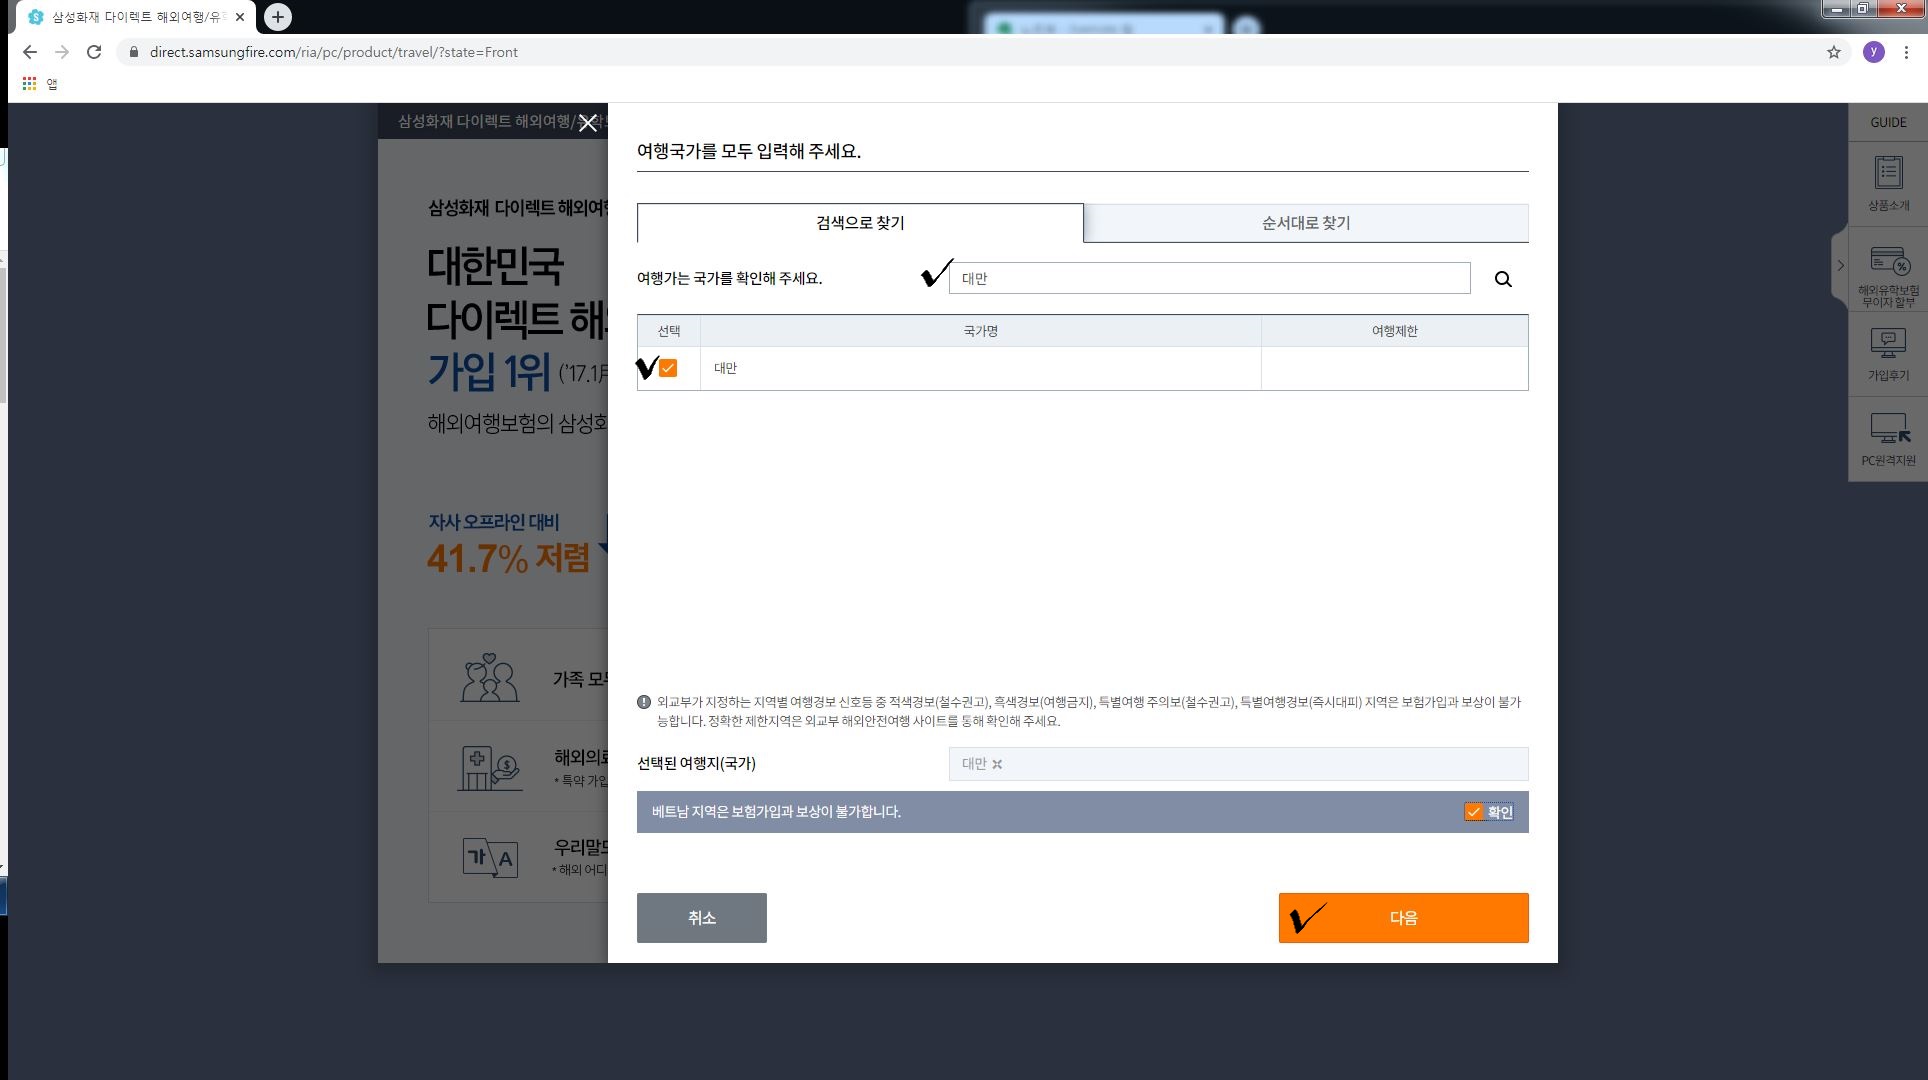This screenshot has height=1080, width=1928.
Task: Close the 삼성화재 다이렉트 browser tab
Action: point(240,17)
